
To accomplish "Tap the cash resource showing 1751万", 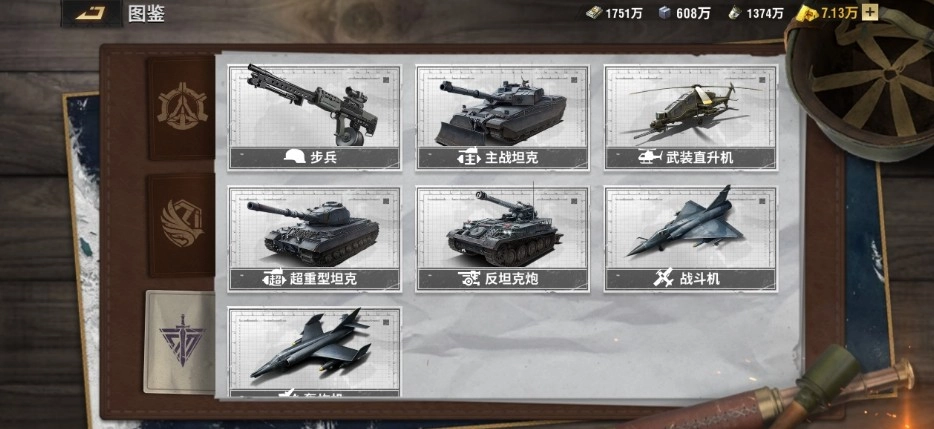I will pyautogui.click(x=614, y=13).
